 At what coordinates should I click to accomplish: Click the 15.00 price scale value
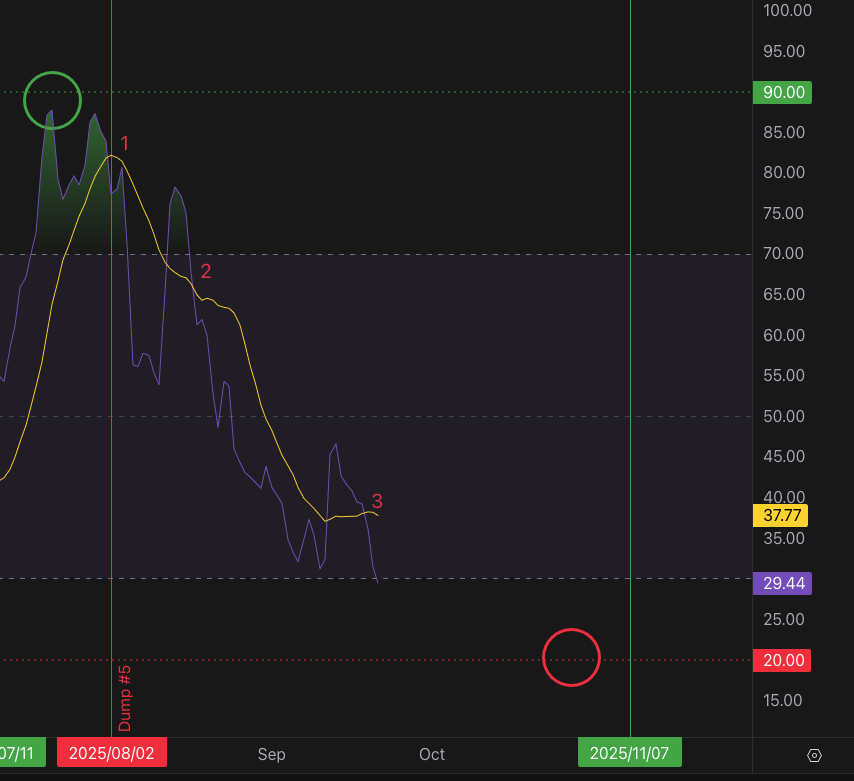coord(783,700)
